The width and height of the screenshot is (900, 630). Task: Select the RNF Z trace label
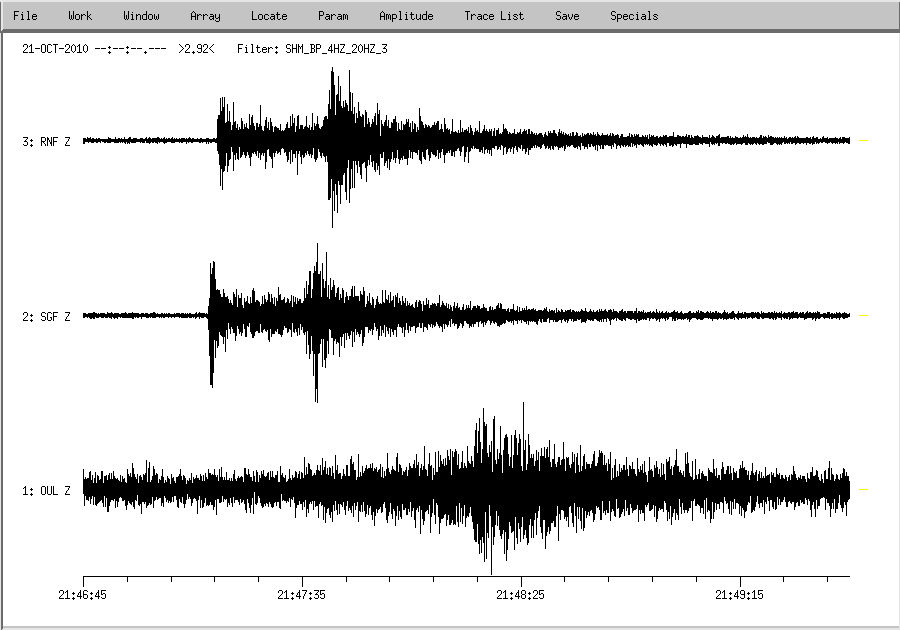coord(46,142)
